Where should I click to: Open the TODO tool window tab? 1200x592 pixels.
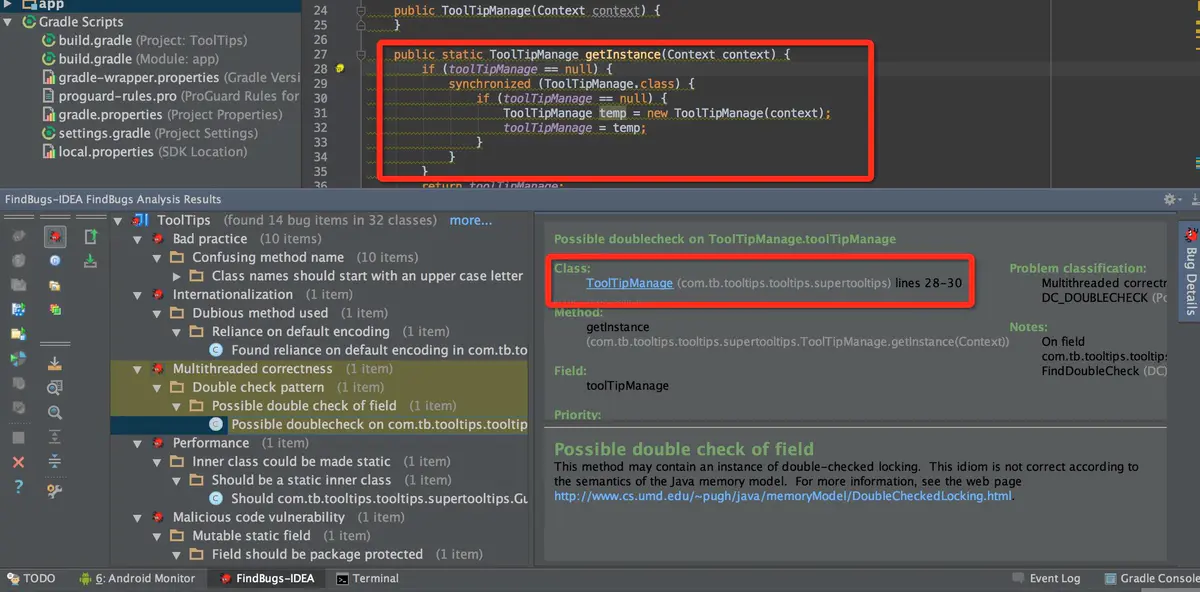pyautogui.click(x=31, y=578)
